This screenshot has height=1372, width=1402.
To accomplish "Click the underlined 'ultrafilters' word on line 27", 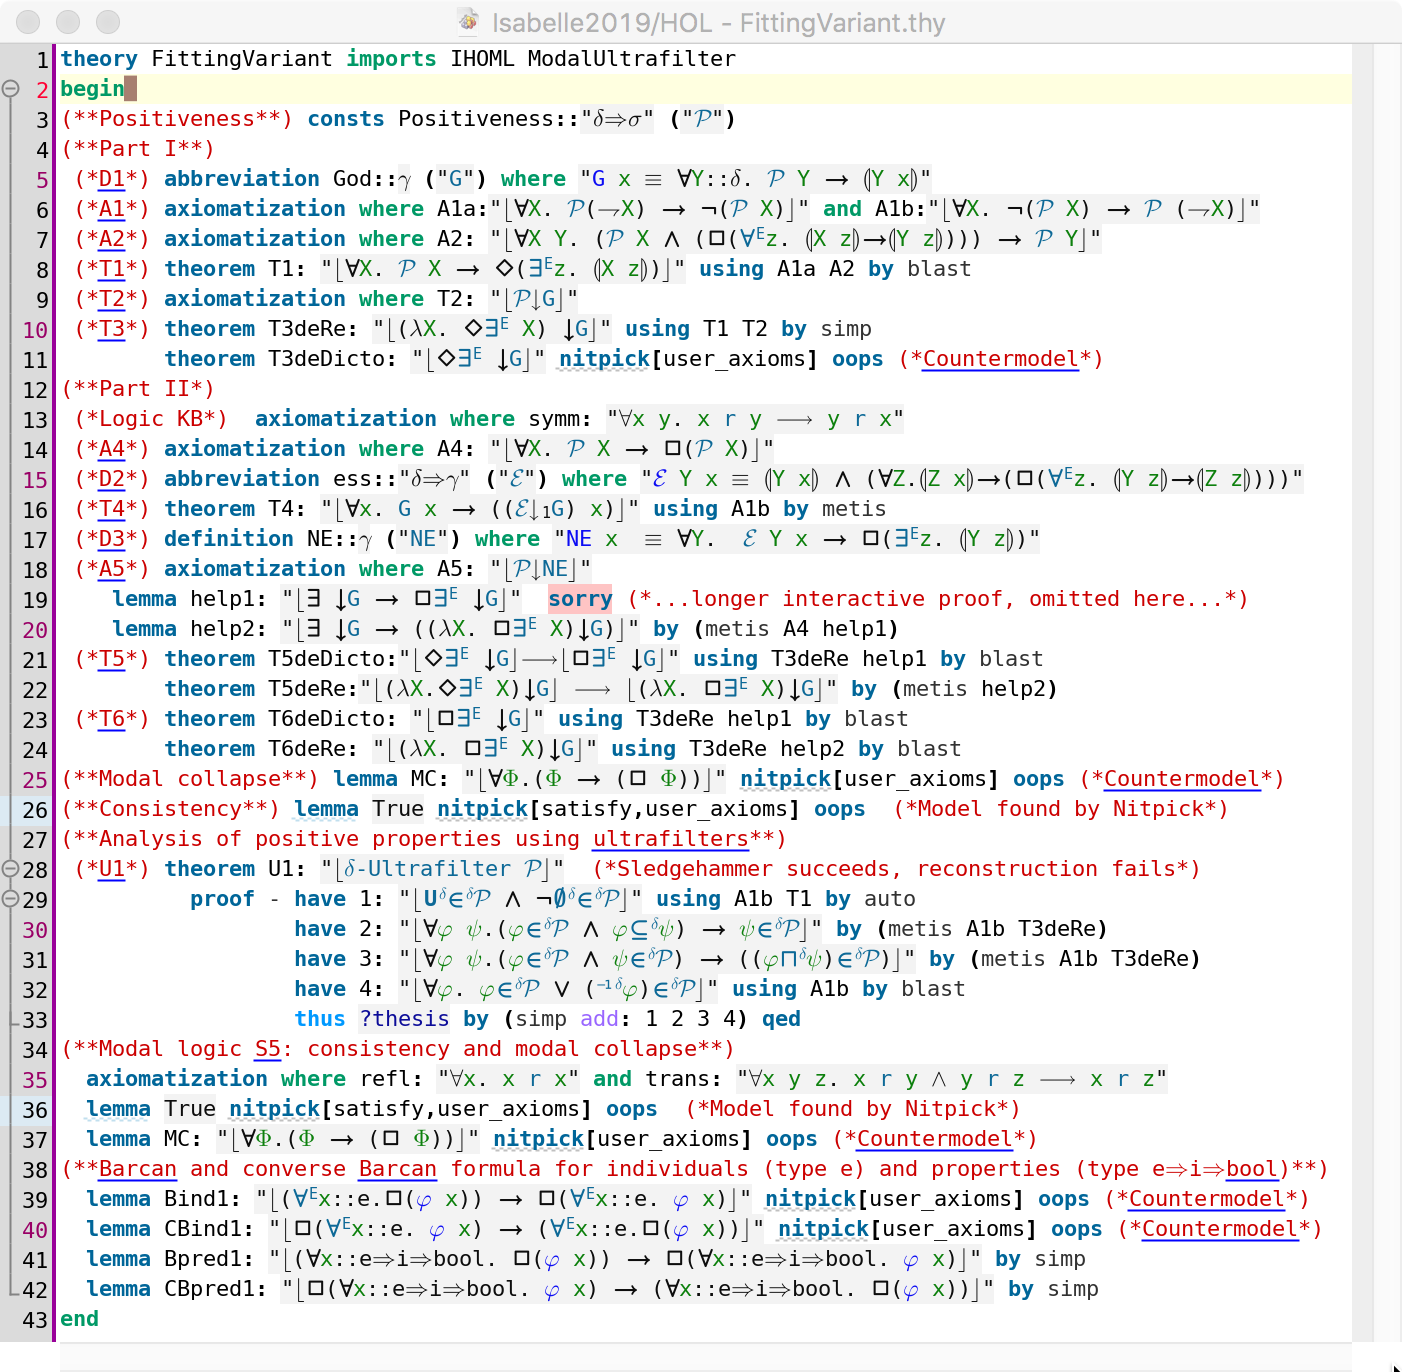I will tap(670, 839).
